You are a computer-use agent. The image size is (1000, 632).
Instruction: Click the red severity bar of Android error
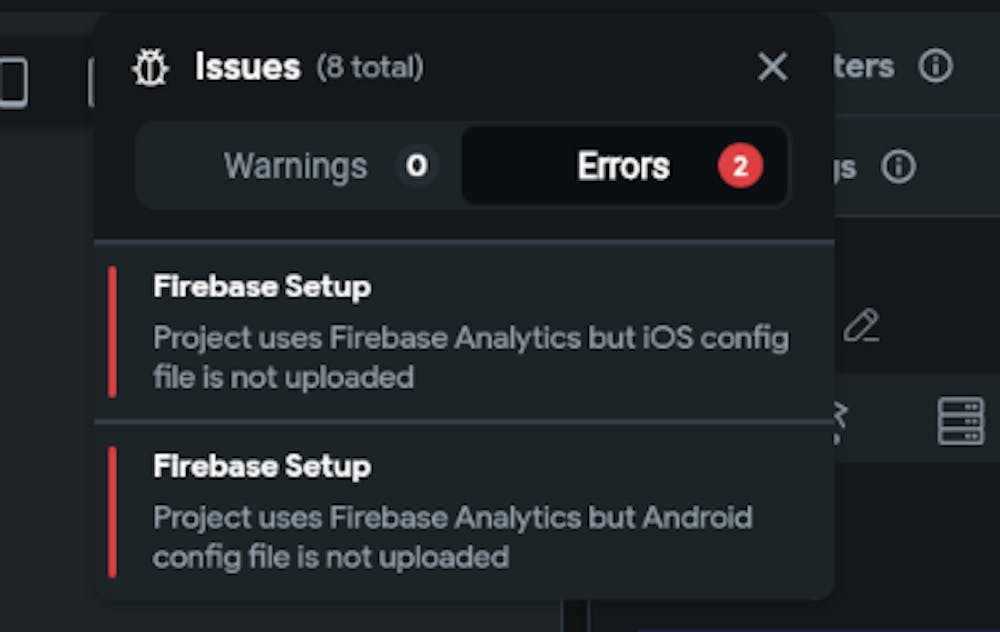pyautogui.click(x=112, y=511)
